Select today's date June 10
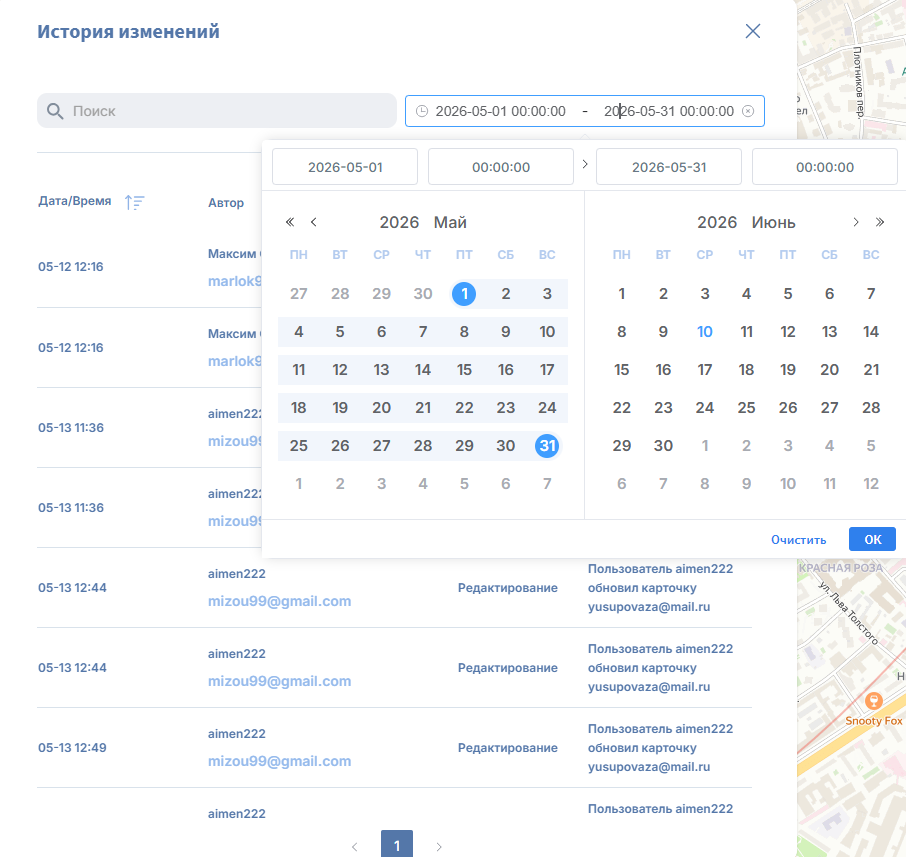Image resolution: width=906 pixels, height=857 pixels. click(x=704, y=332)
